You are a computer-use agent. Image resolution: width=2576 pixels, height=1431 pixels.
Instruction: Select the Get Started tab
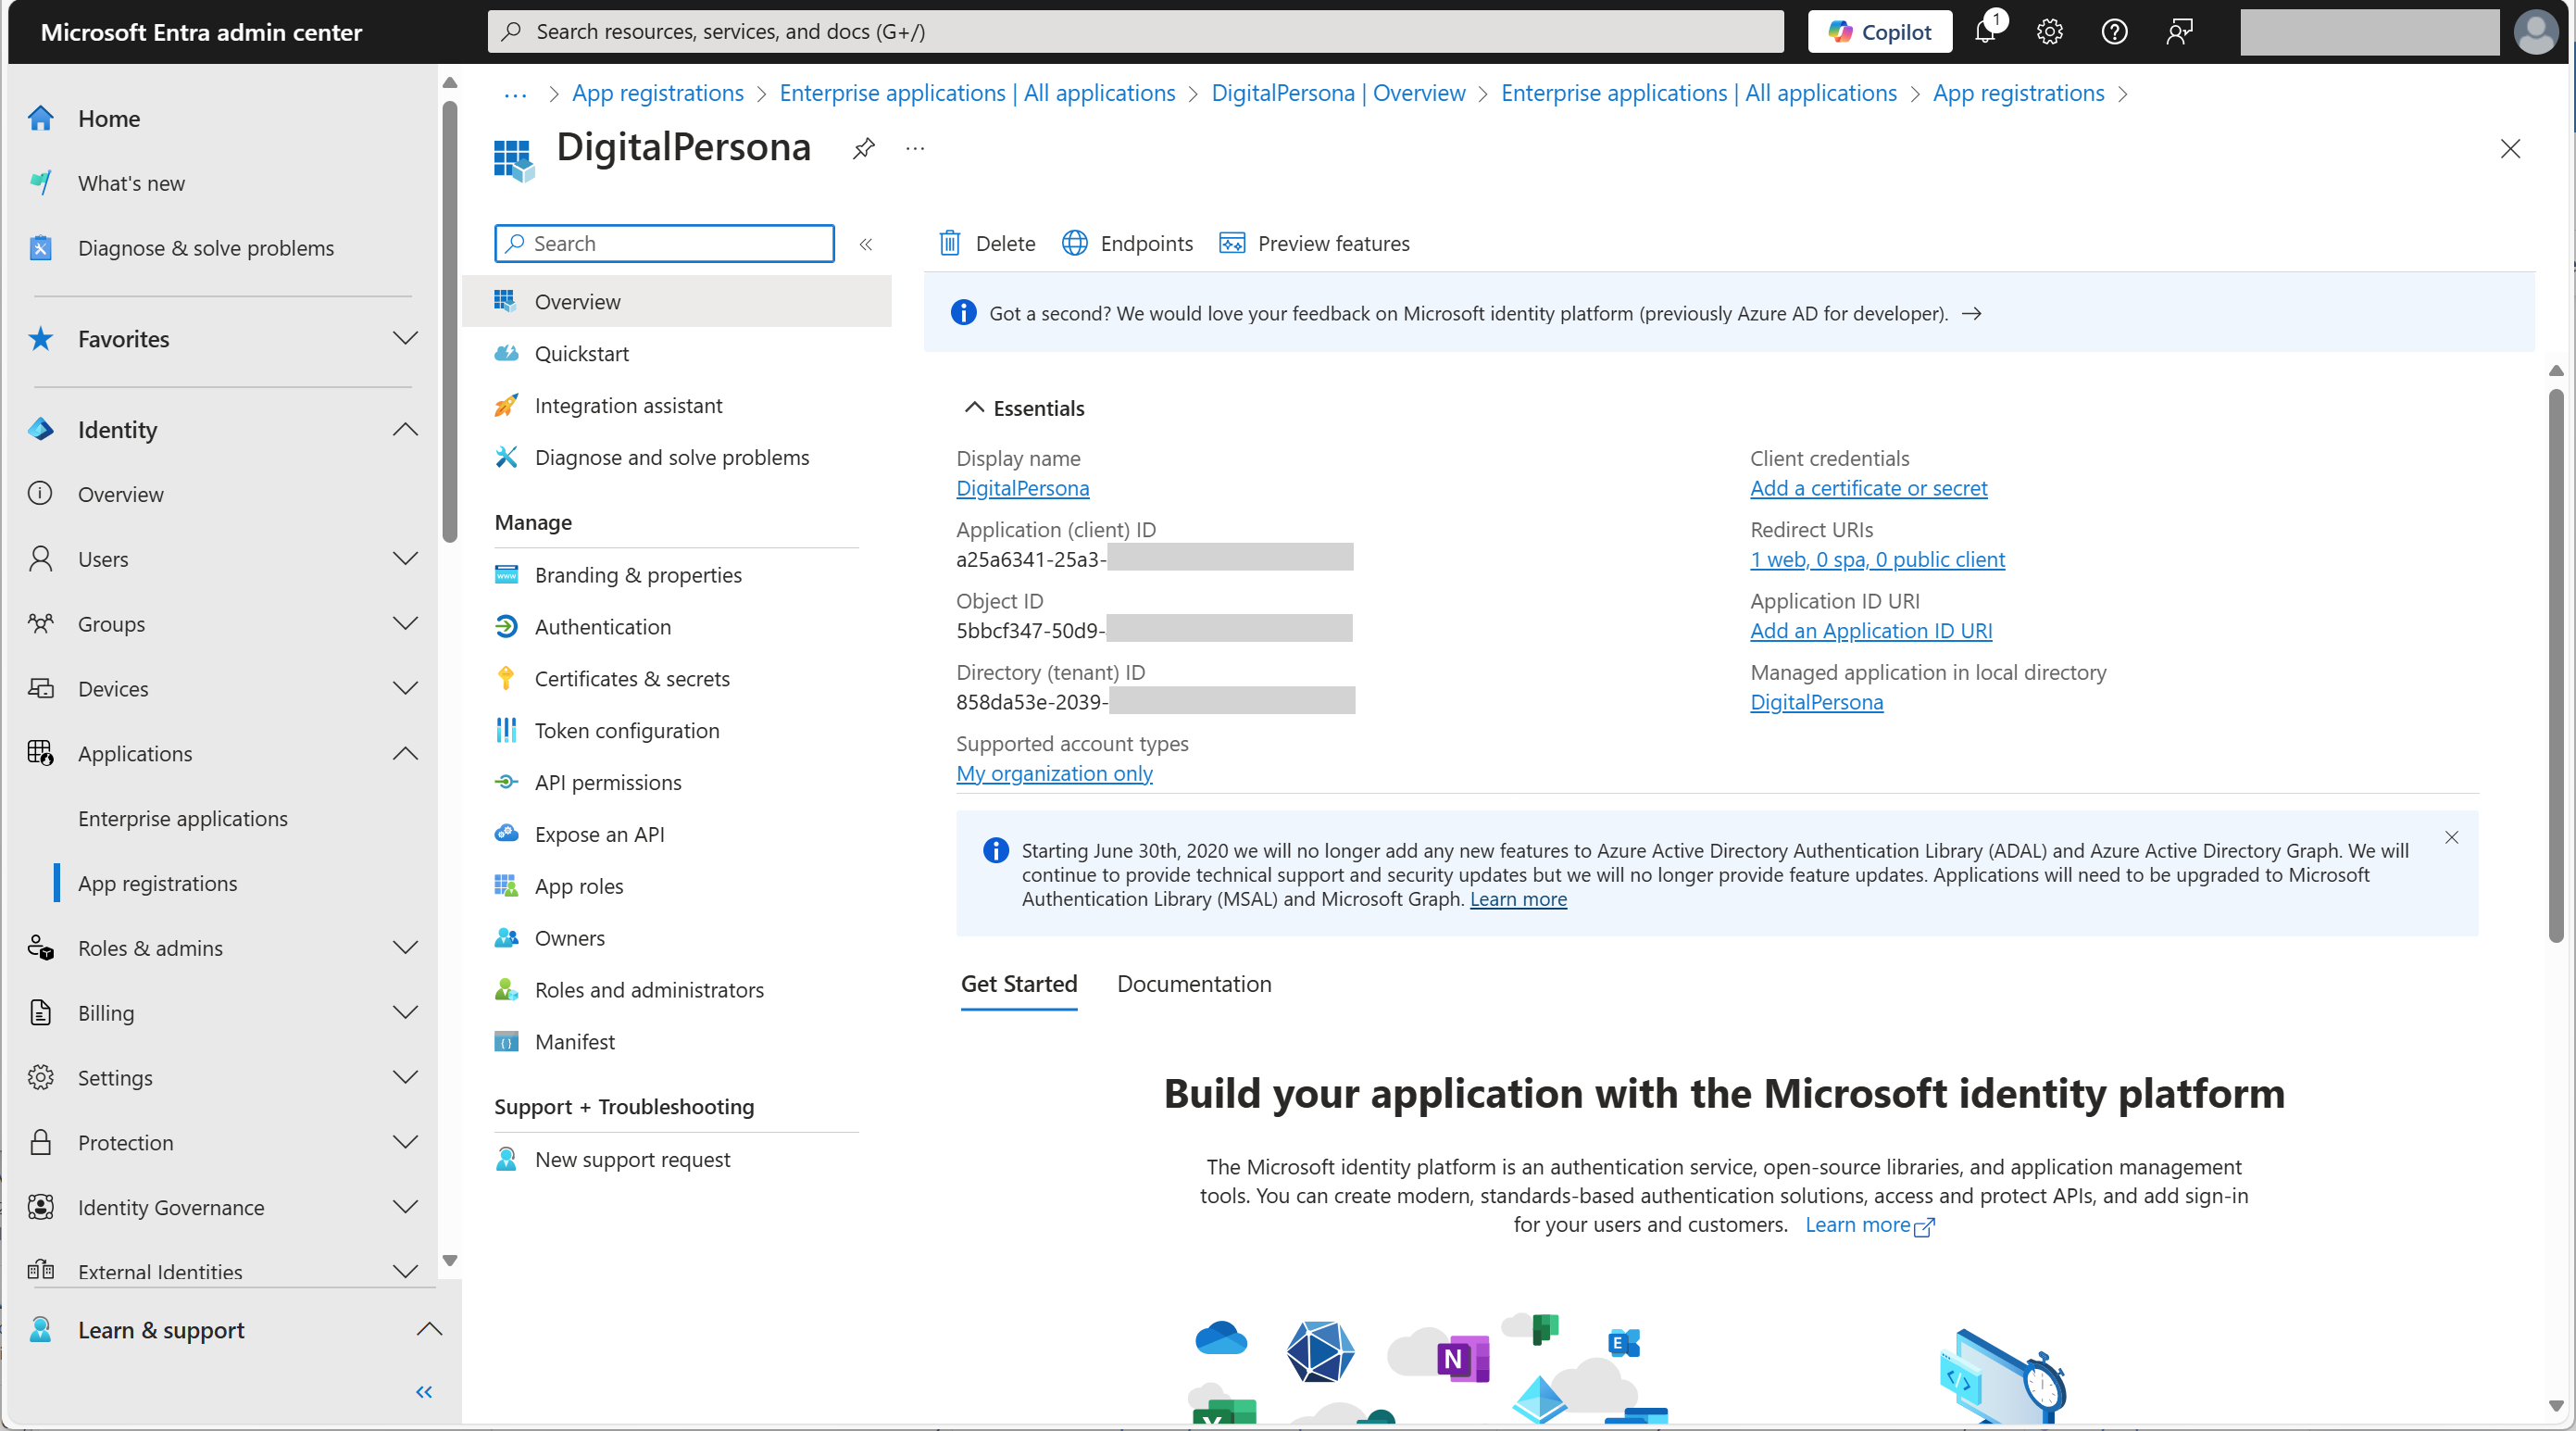(1019, 984)
